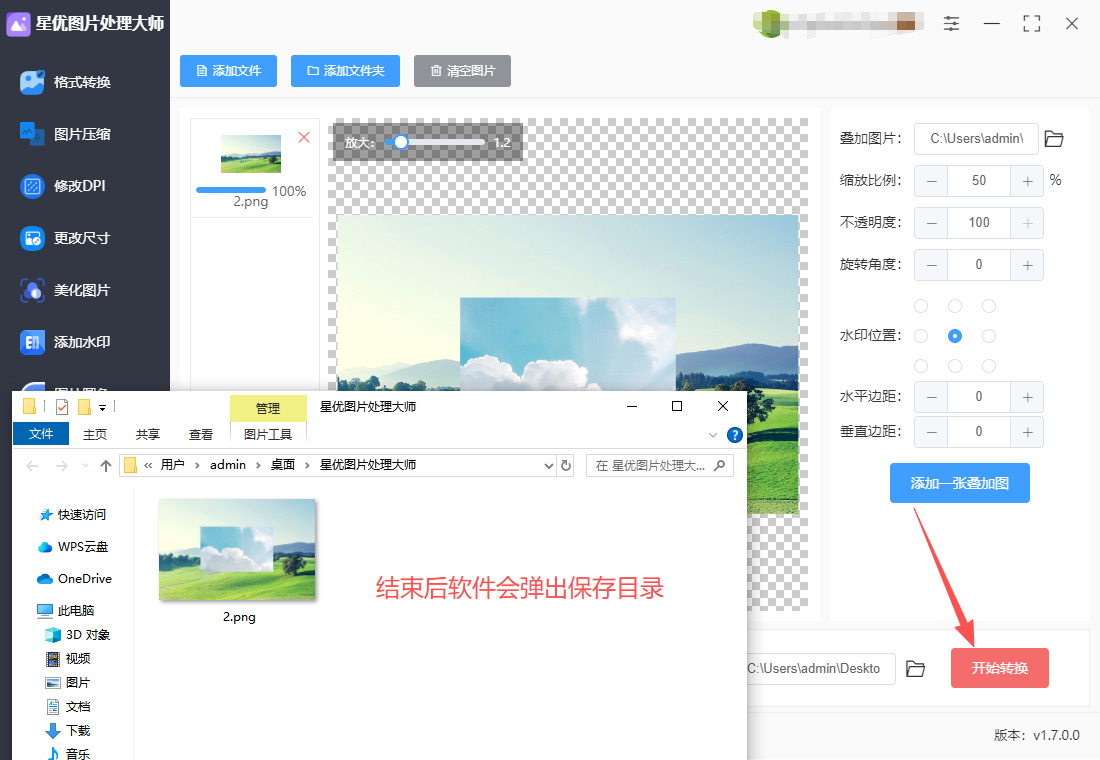The image size is (1100, 760).
Task: Open the 共享 tab in Explorer ribbon
Action: pos(147,434)
